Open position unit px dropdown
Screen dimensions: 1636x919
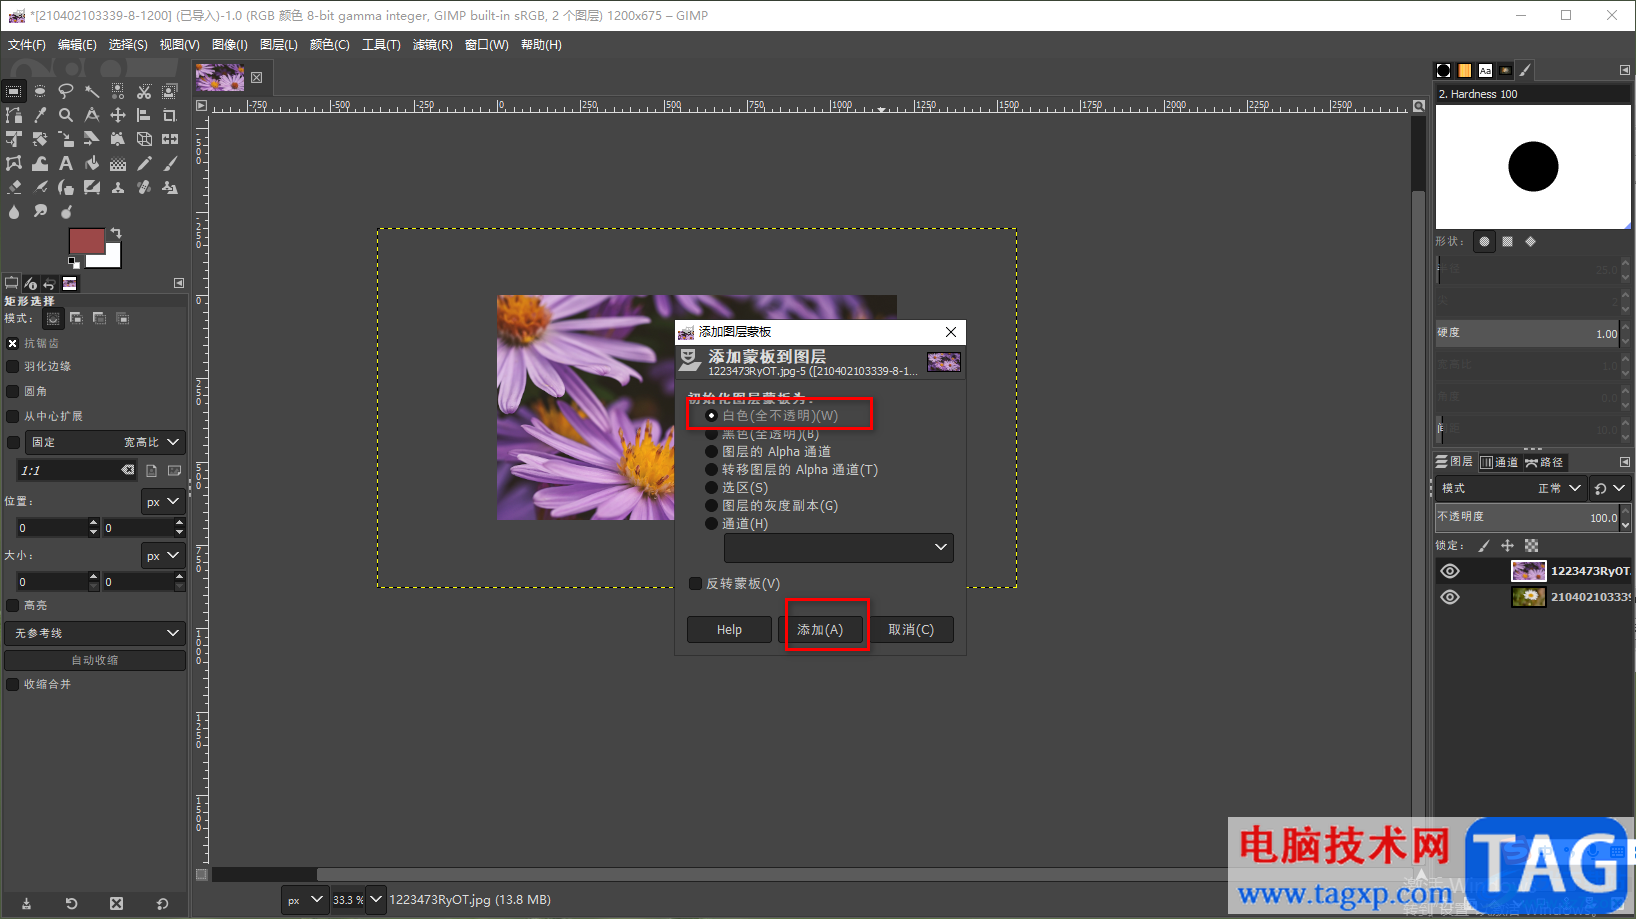tap(163, 502)
